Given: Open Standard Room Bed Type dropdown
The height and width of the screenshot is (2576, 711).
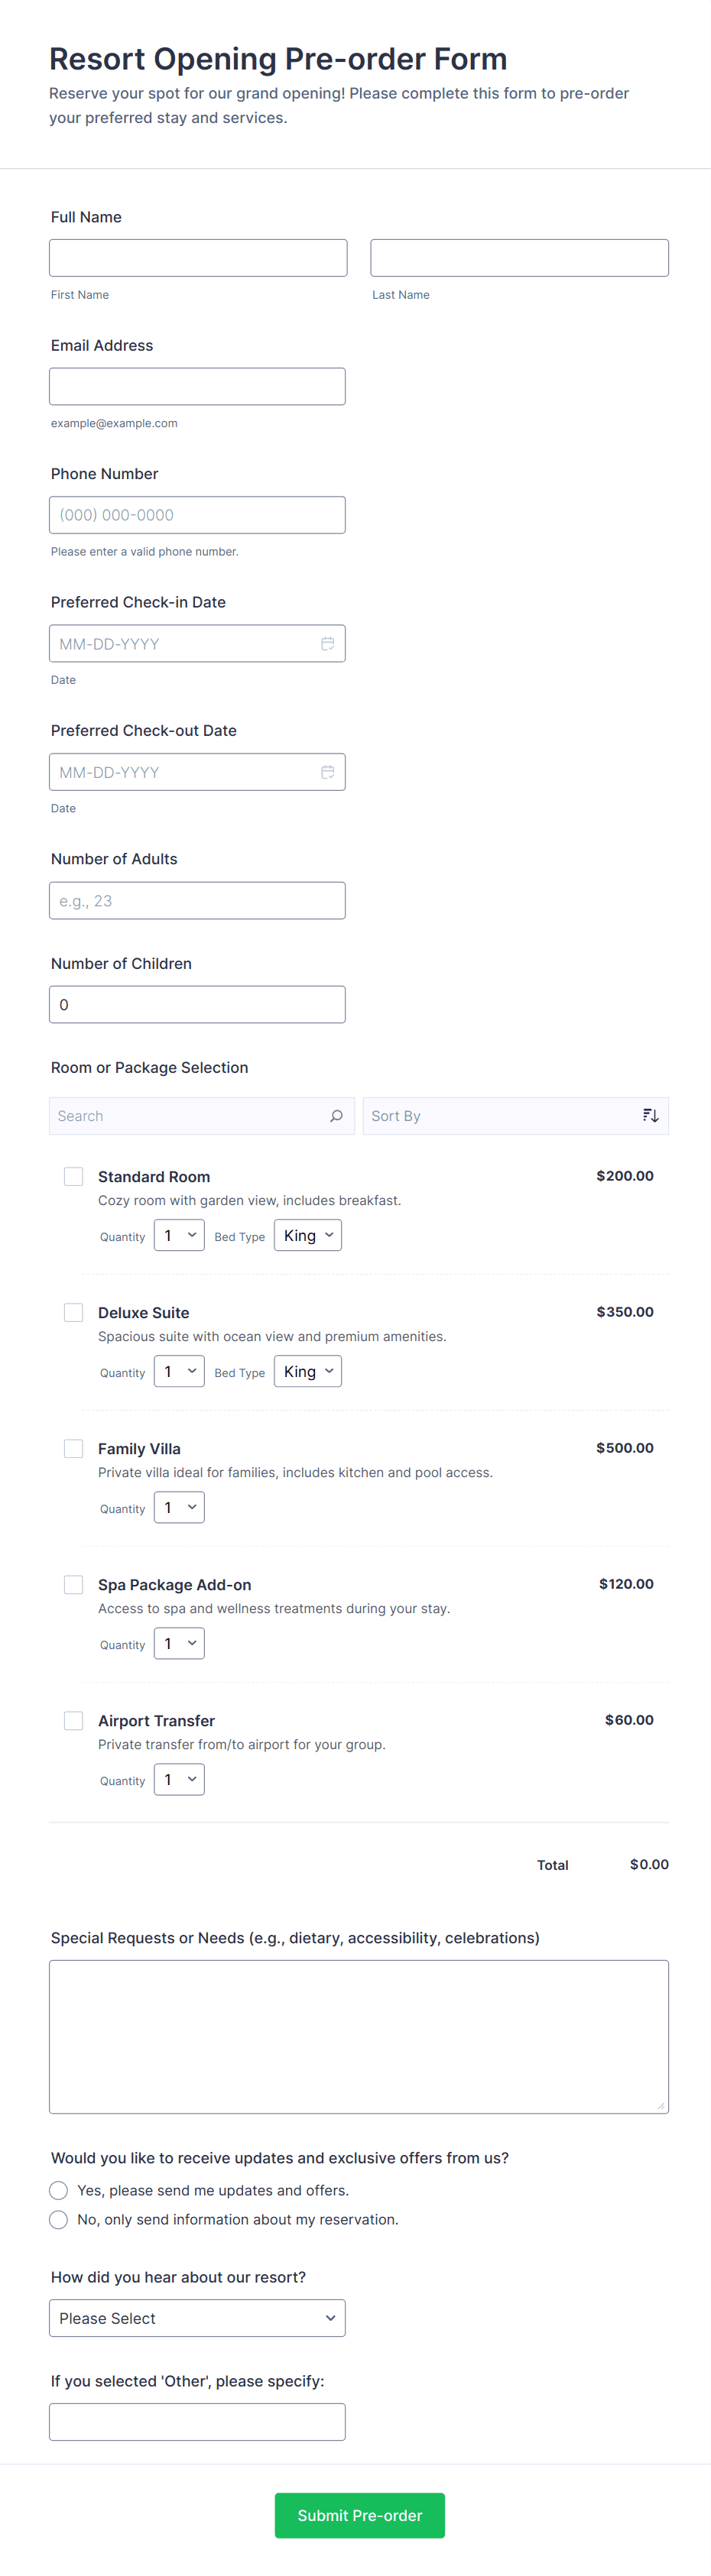Looking at the screenshot, I should tap(308, 1236).
